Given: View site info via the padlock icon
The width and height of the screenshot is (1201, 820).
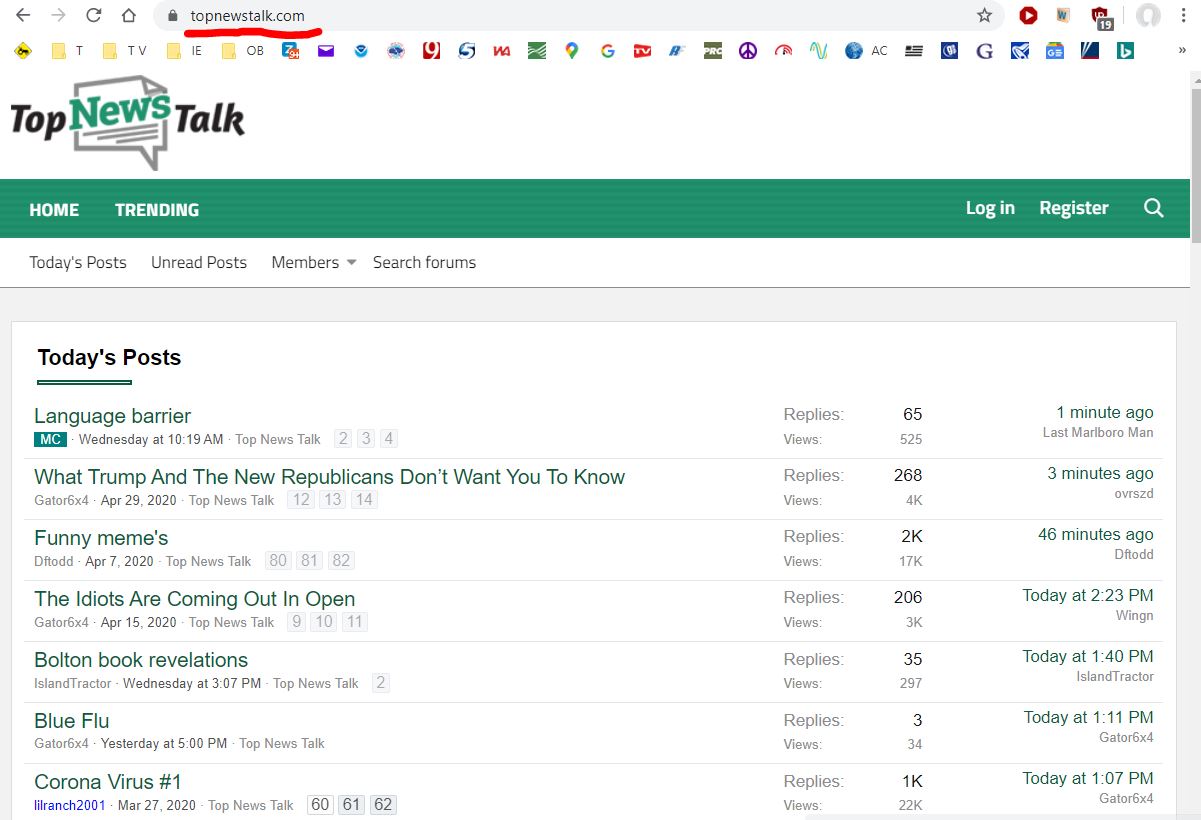Looking at the screenshot, I should coord(172,16).
